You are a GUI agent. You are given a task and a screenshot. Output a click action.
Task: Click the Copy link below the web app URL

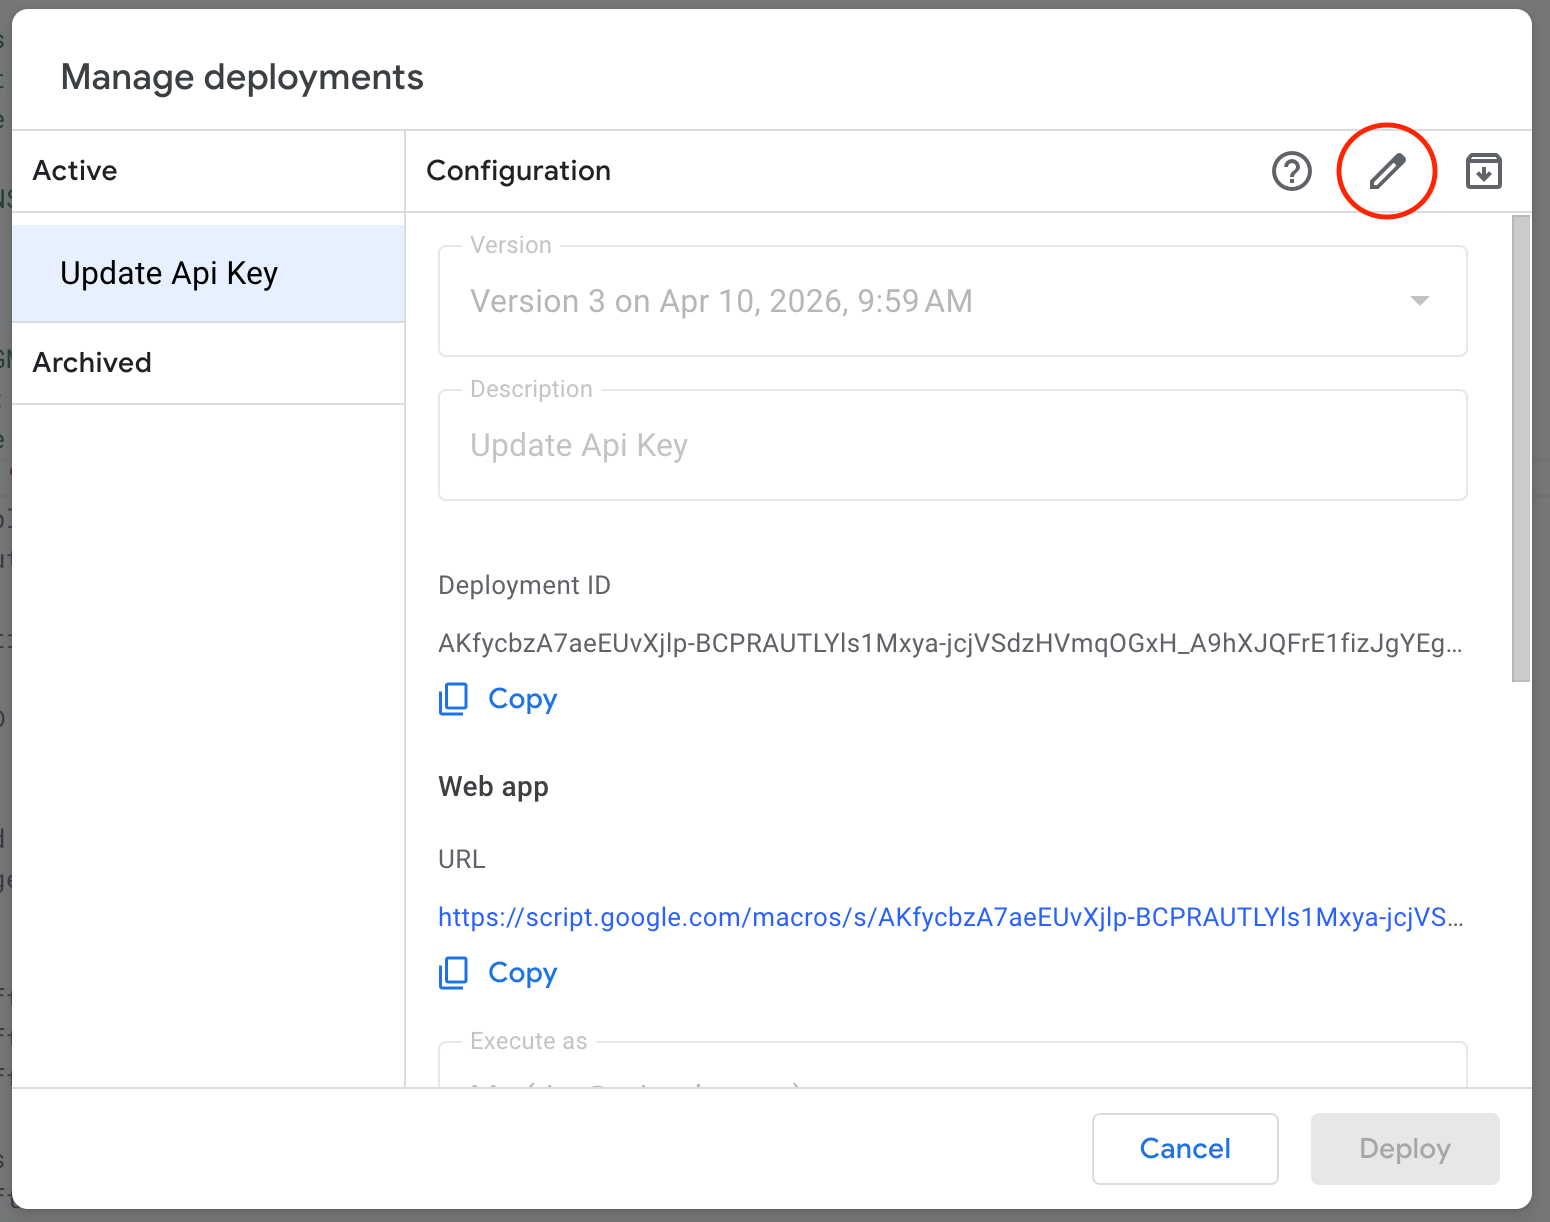tap(522, 972)
